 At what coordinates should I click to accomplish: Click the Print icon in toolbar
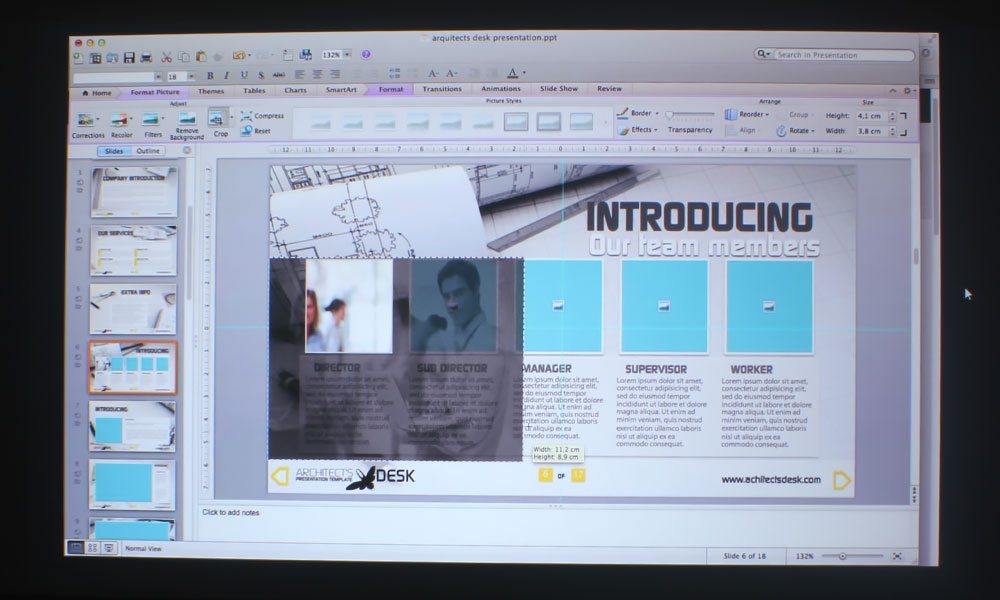(146, 57)
